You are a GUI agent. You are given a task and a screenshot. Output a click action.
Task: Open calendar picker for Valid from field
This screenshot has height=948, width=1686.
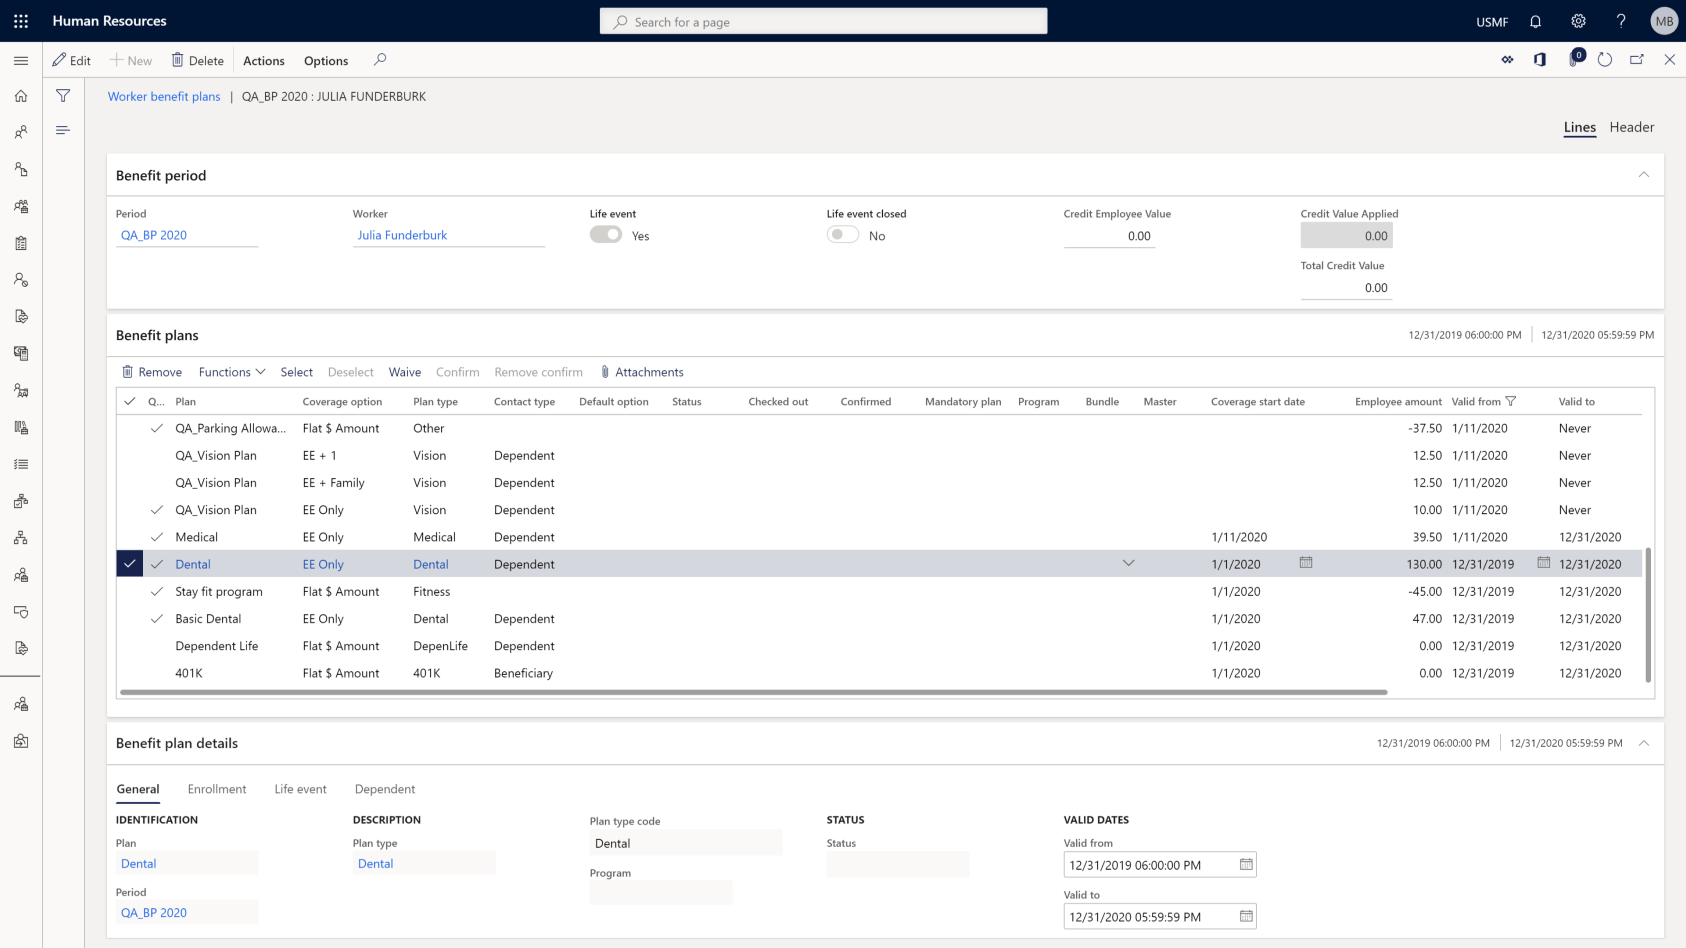click(1246, 865)
